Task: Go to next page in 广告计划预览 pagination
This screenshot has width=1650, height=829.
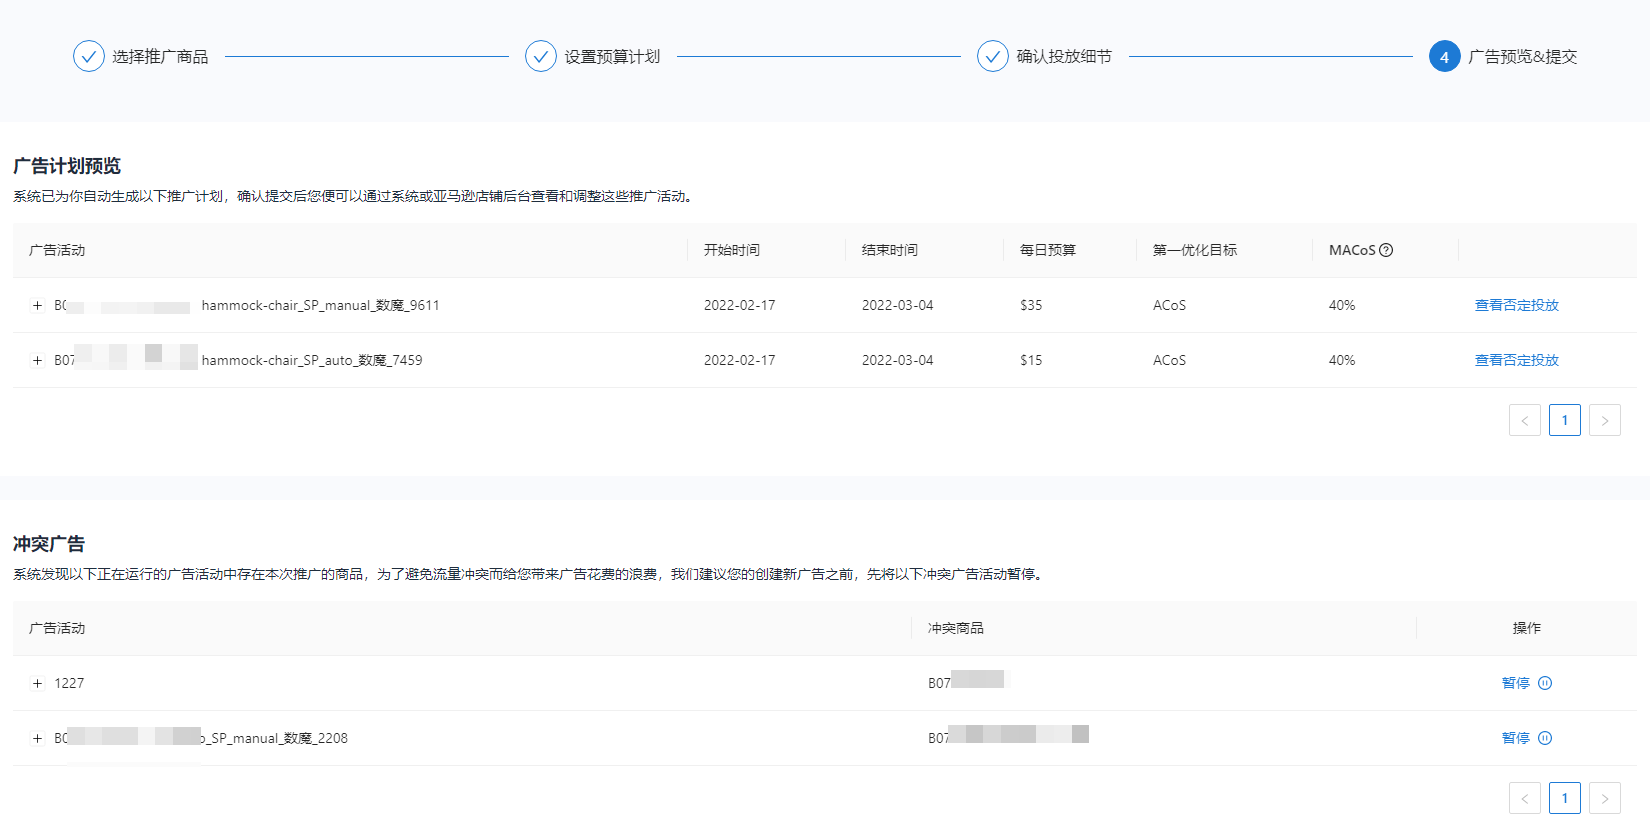Action: click(1604, 420)
